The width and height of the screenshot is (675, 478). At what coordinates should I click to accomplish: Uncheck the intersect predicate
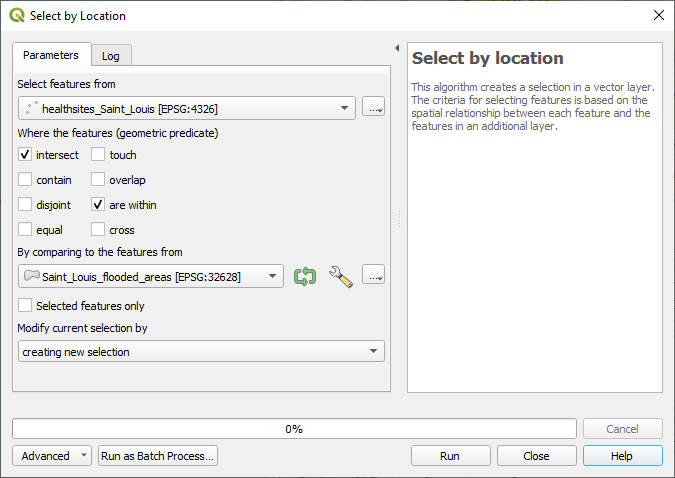(25, 155)
